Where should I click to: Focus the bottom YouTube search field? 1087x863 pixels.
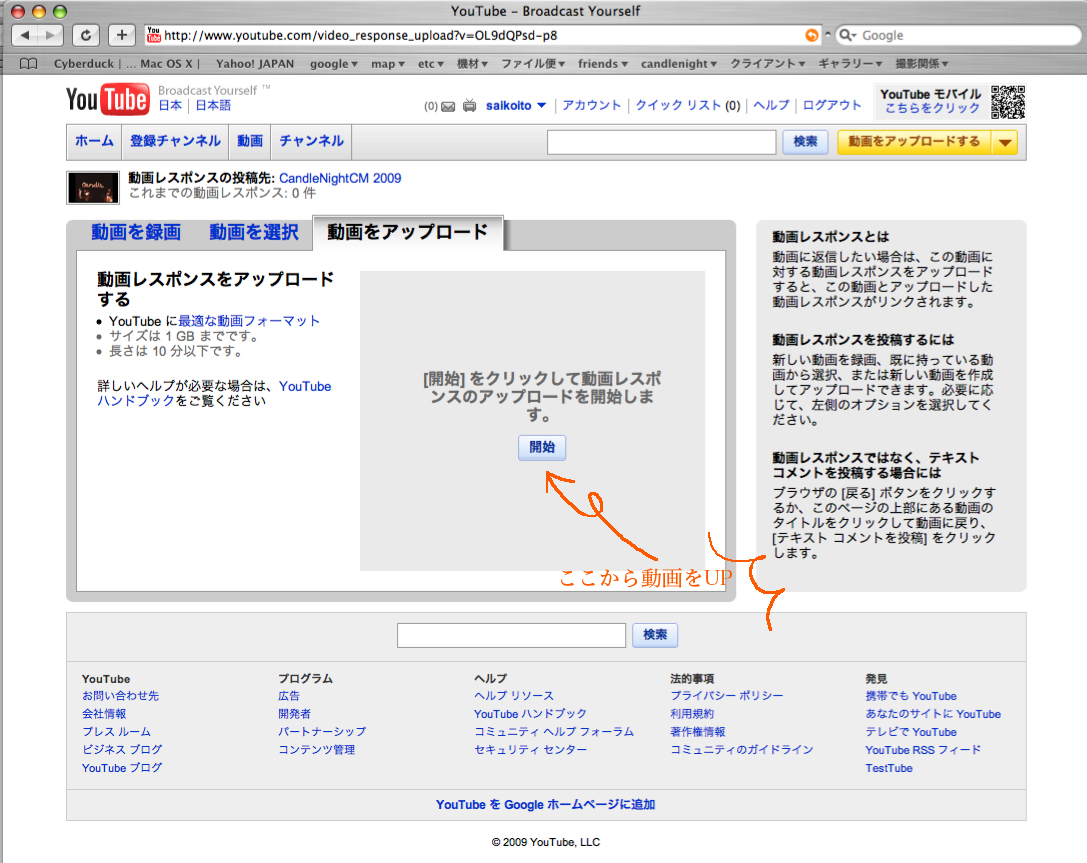coord(512,635)
